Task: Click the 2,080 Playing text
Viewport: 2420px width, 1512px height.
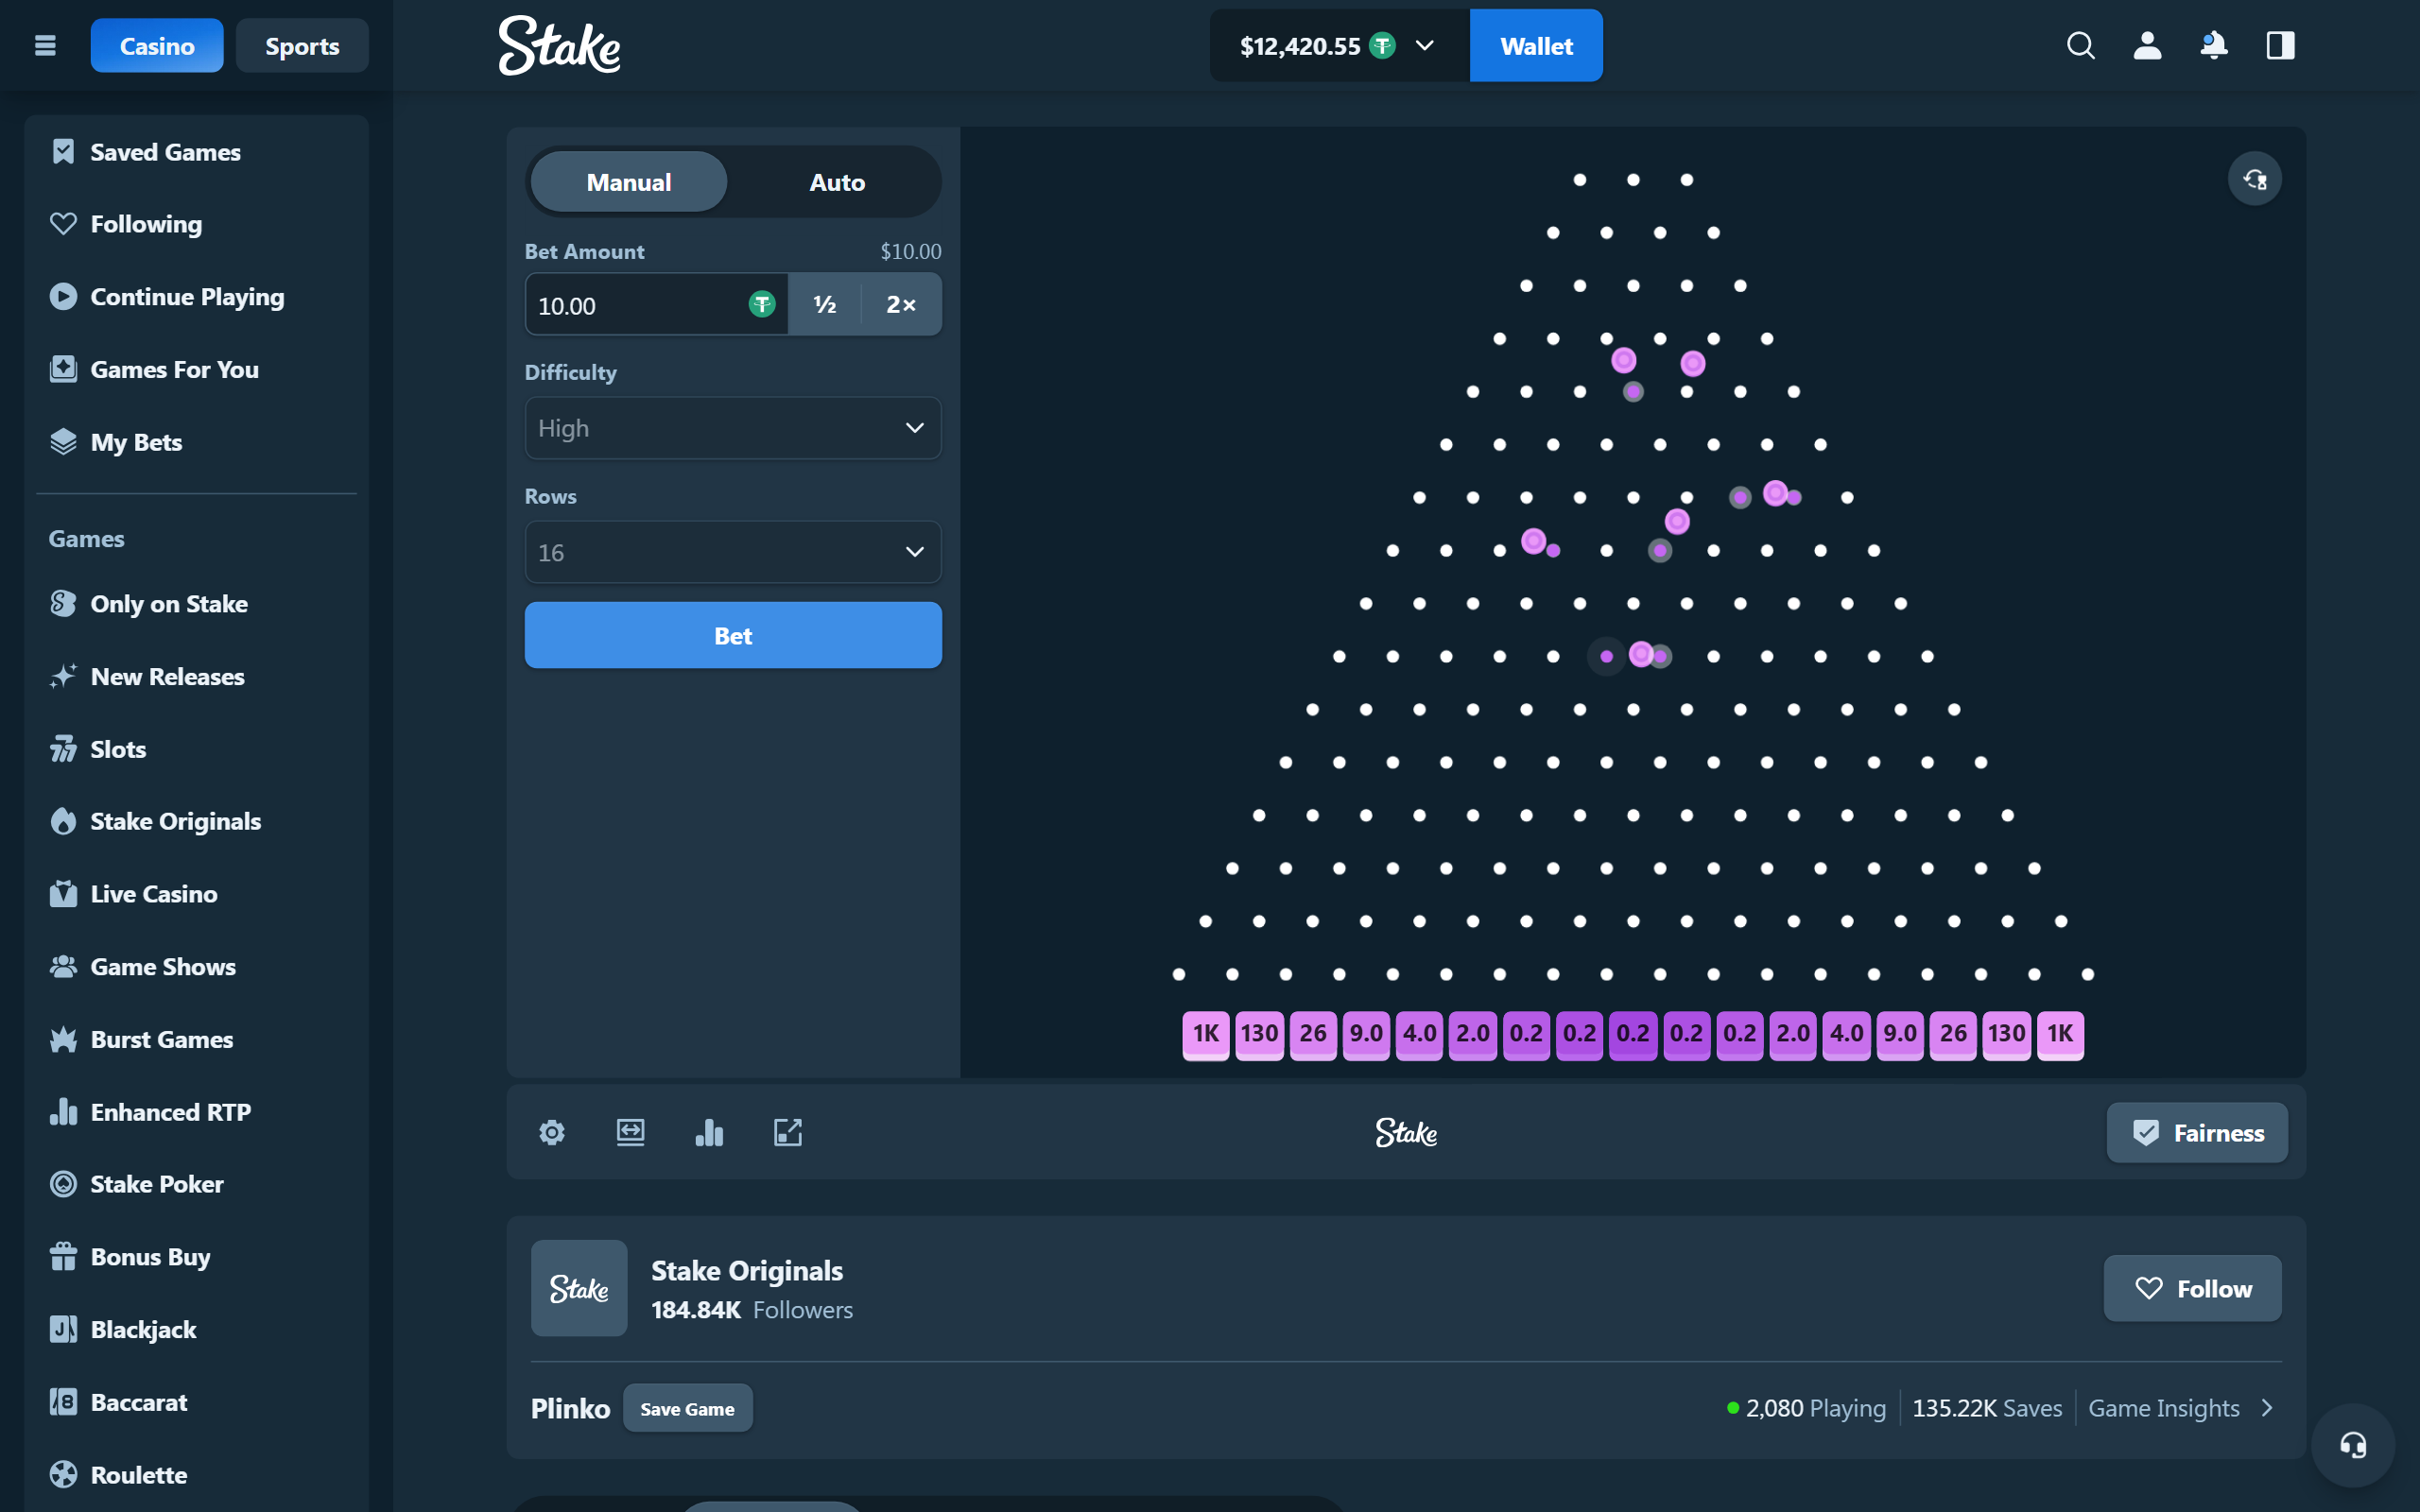Action: (x=1815, y=1408)
